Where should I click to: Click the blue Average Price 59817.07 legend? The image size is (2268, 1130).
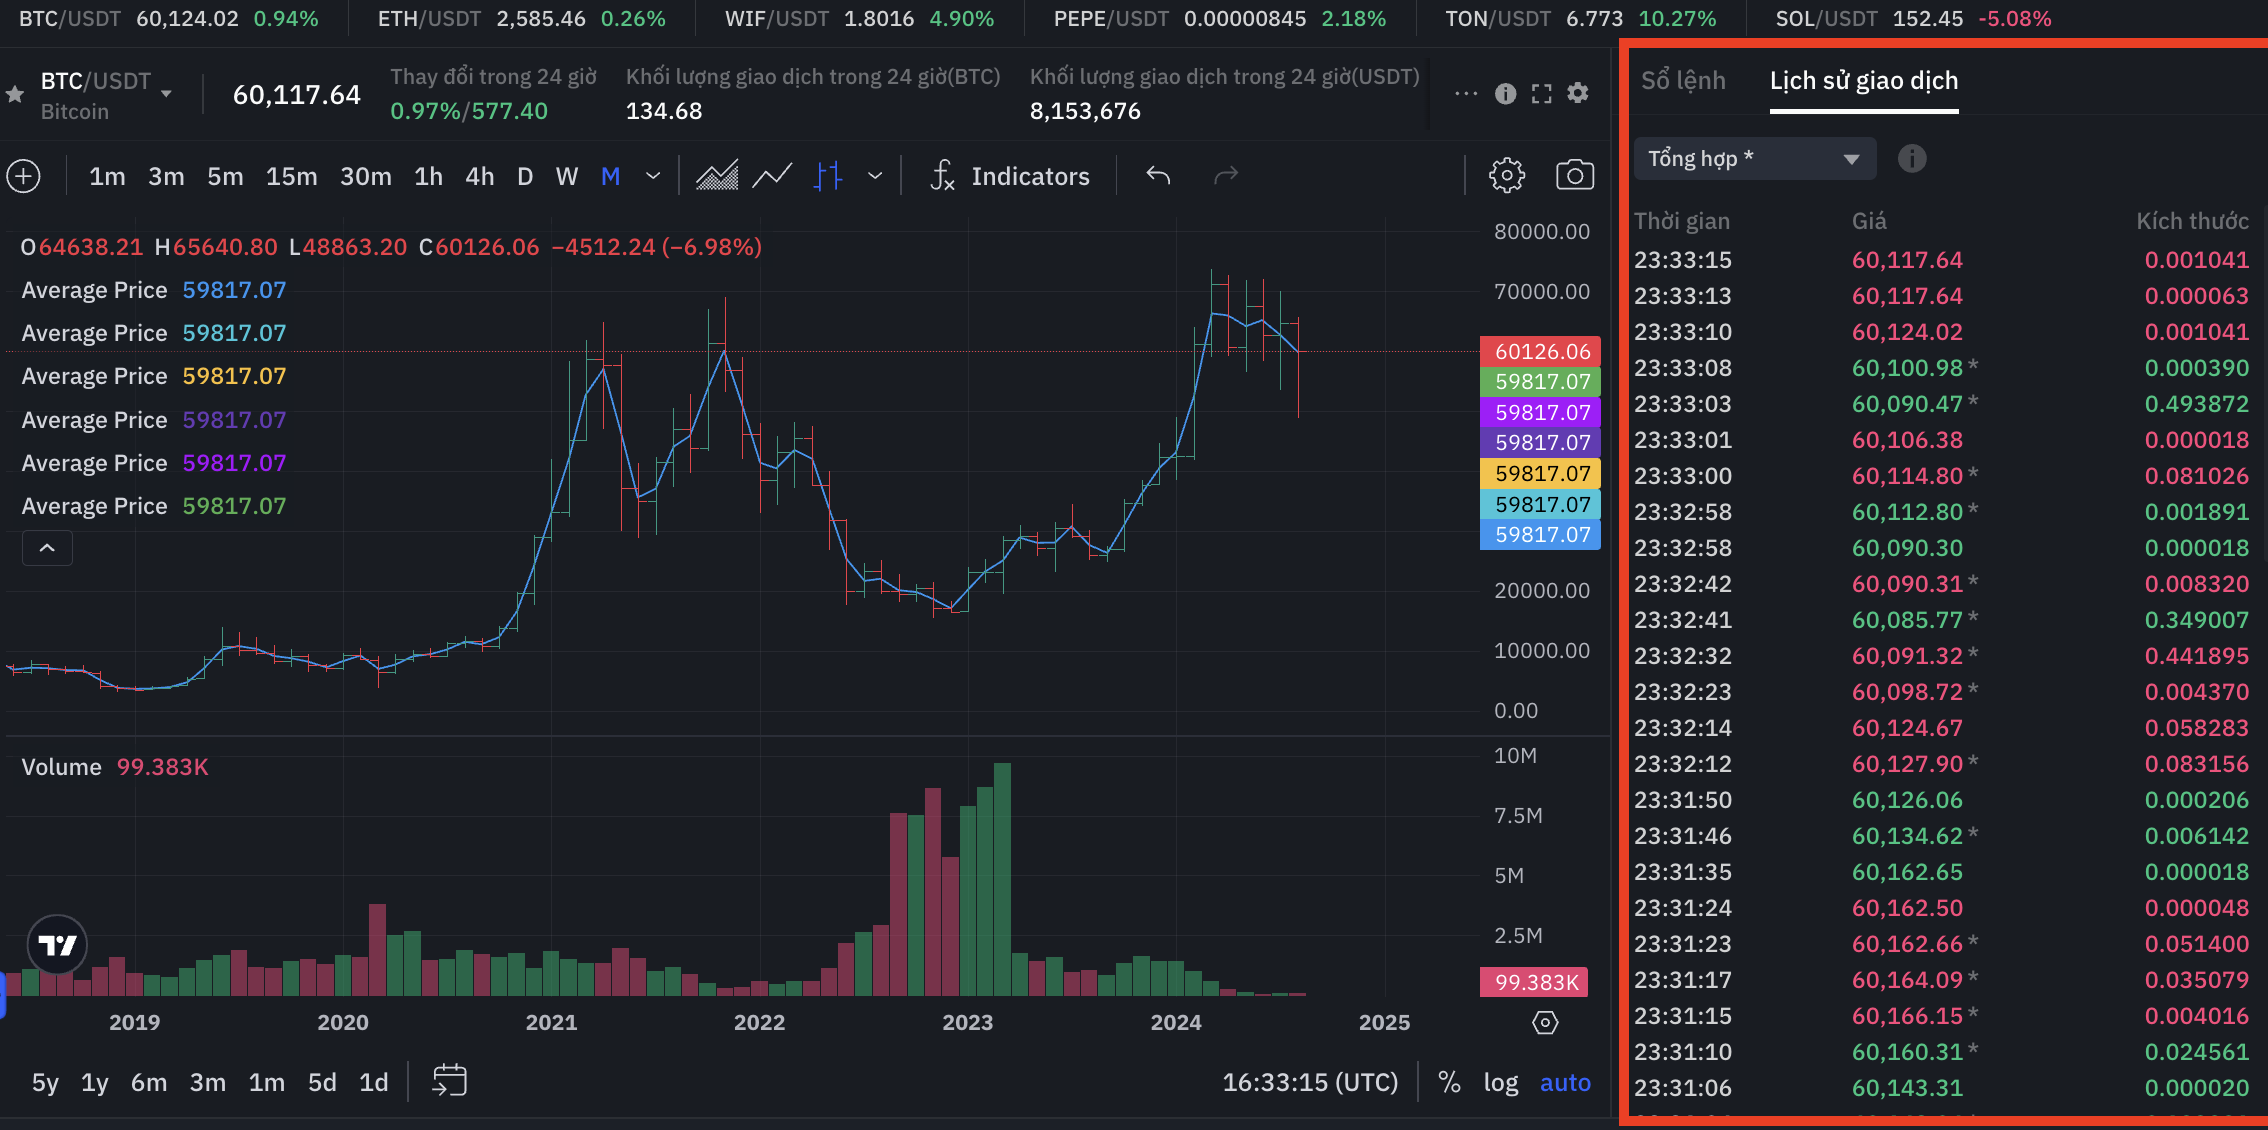coord(154,290)
